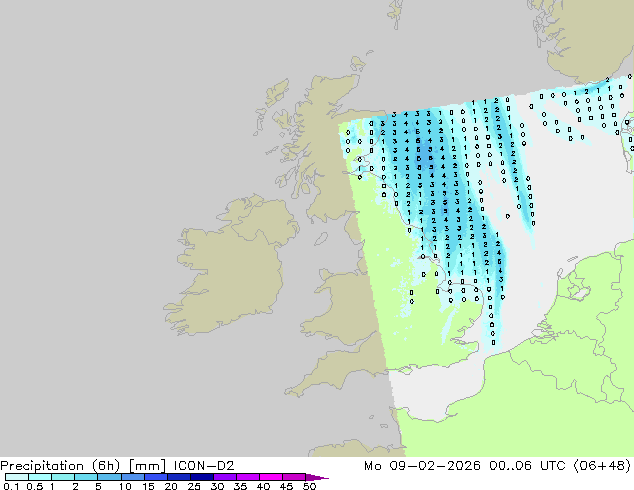
Task: Click the 'Precipitation (6h)' title text
Action: (60, 466)
